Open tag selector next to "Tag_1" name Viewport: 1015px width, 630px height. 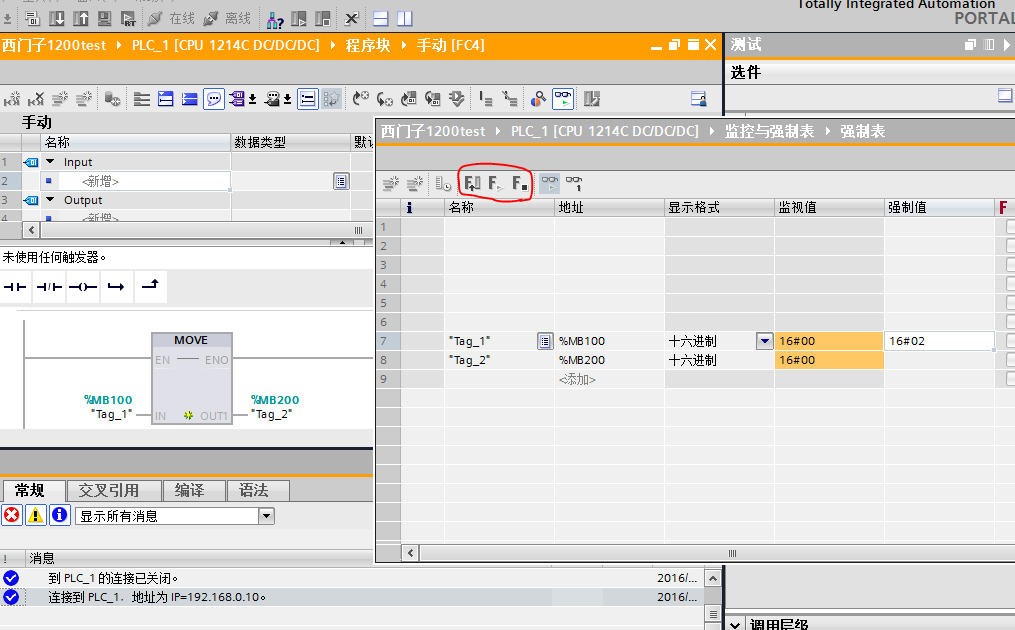coord(545,341)
